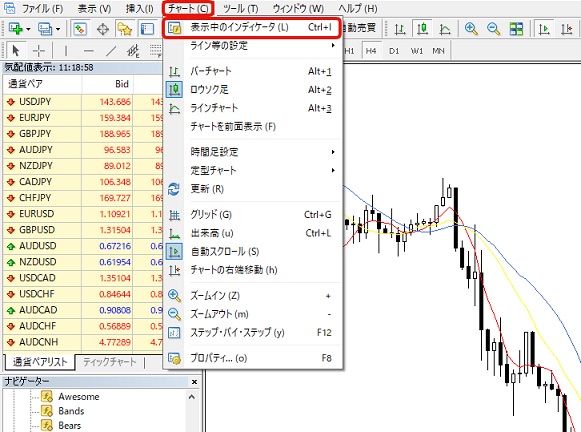Toggle チャートの右端移動 (h) menu entry
The width and height of the screenshot is (581, 432).
[252, 270]
